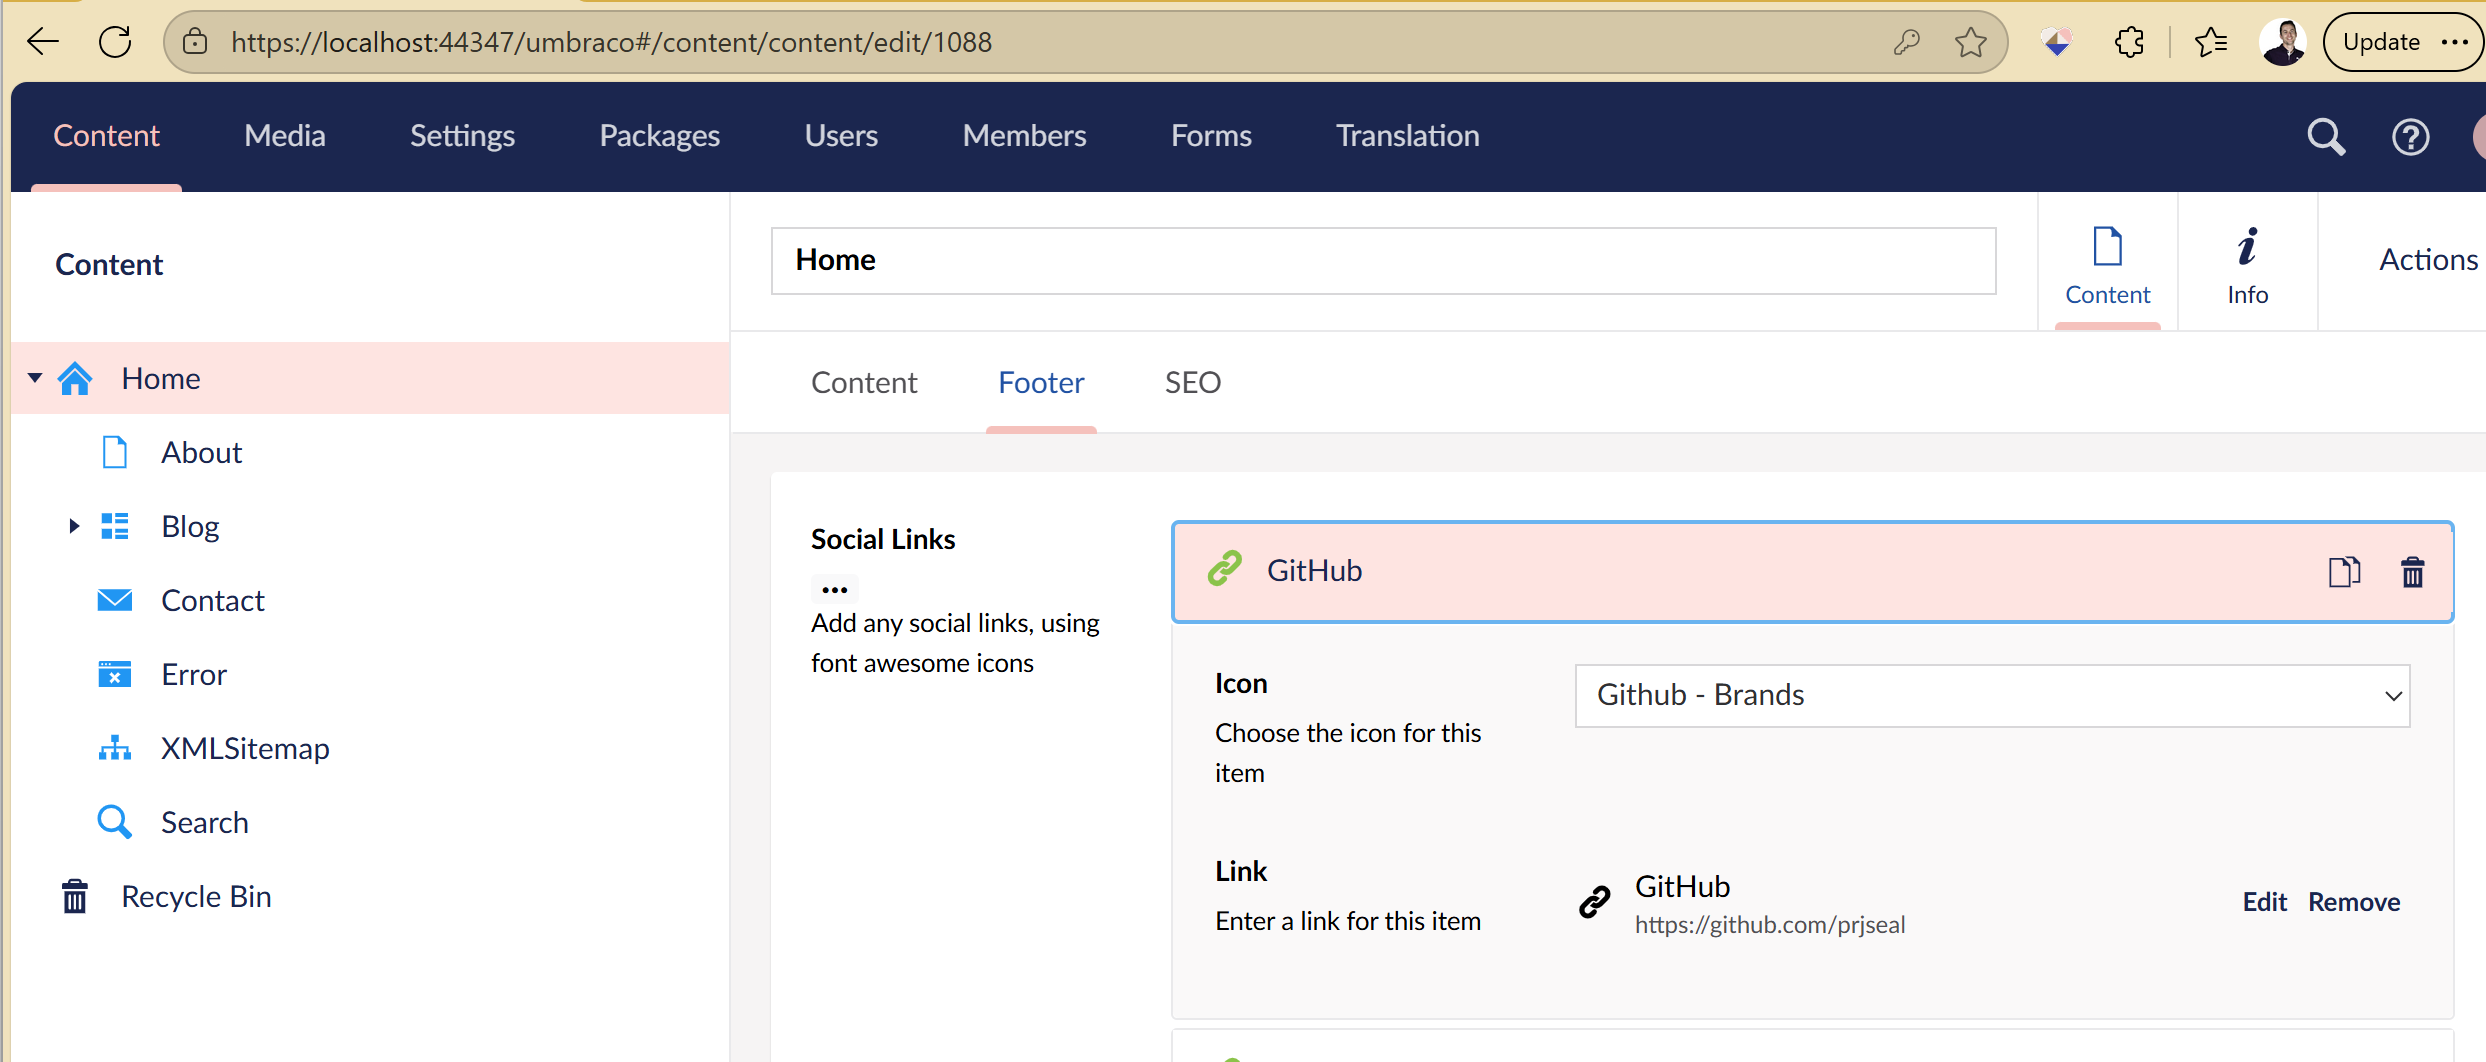Open the Social Links ellipsis options
Screen dimensions: 2486x1062
[834, 589]
